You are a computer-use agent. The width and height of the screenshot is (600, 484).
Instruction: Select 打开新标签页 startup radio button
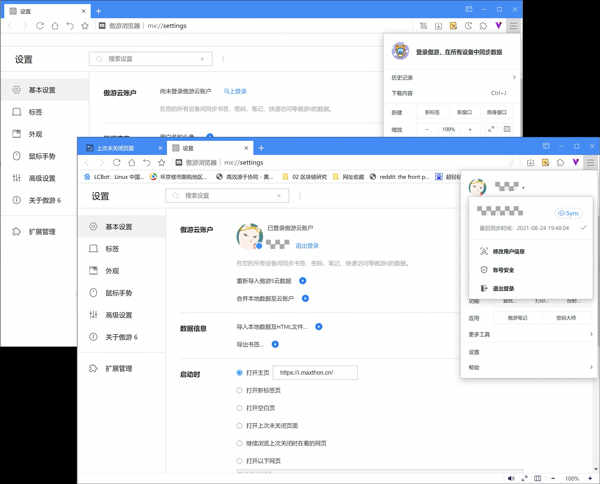(240, 390)
